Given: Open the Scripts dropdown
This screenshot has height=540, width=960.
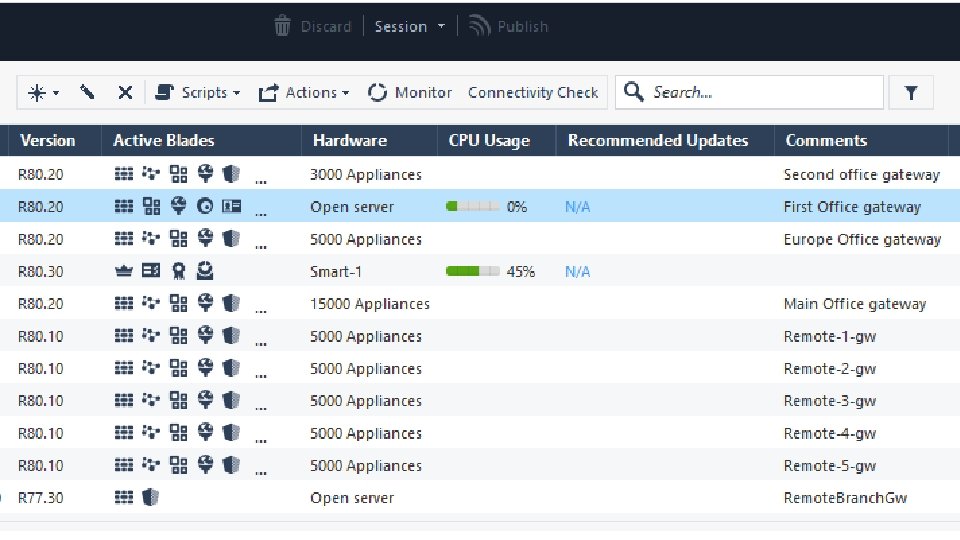Looking at the screenshot, I should (x=197, y=92).
